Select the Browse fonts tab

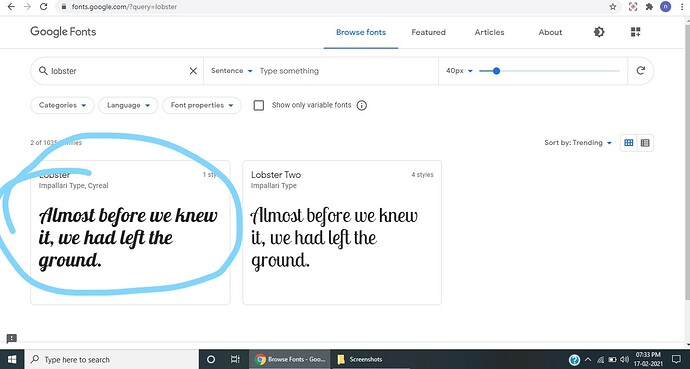(x=361, y=32)
